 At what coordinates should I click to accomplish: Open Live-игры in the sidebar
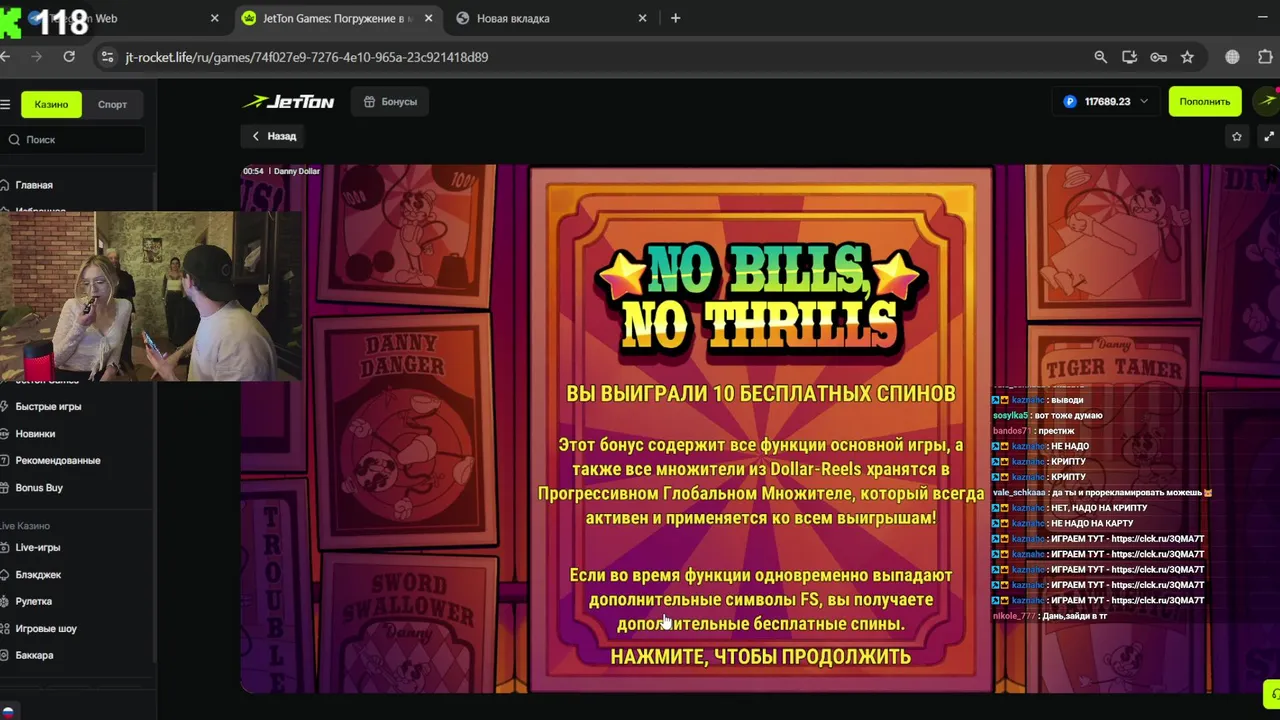click(37, 548)
